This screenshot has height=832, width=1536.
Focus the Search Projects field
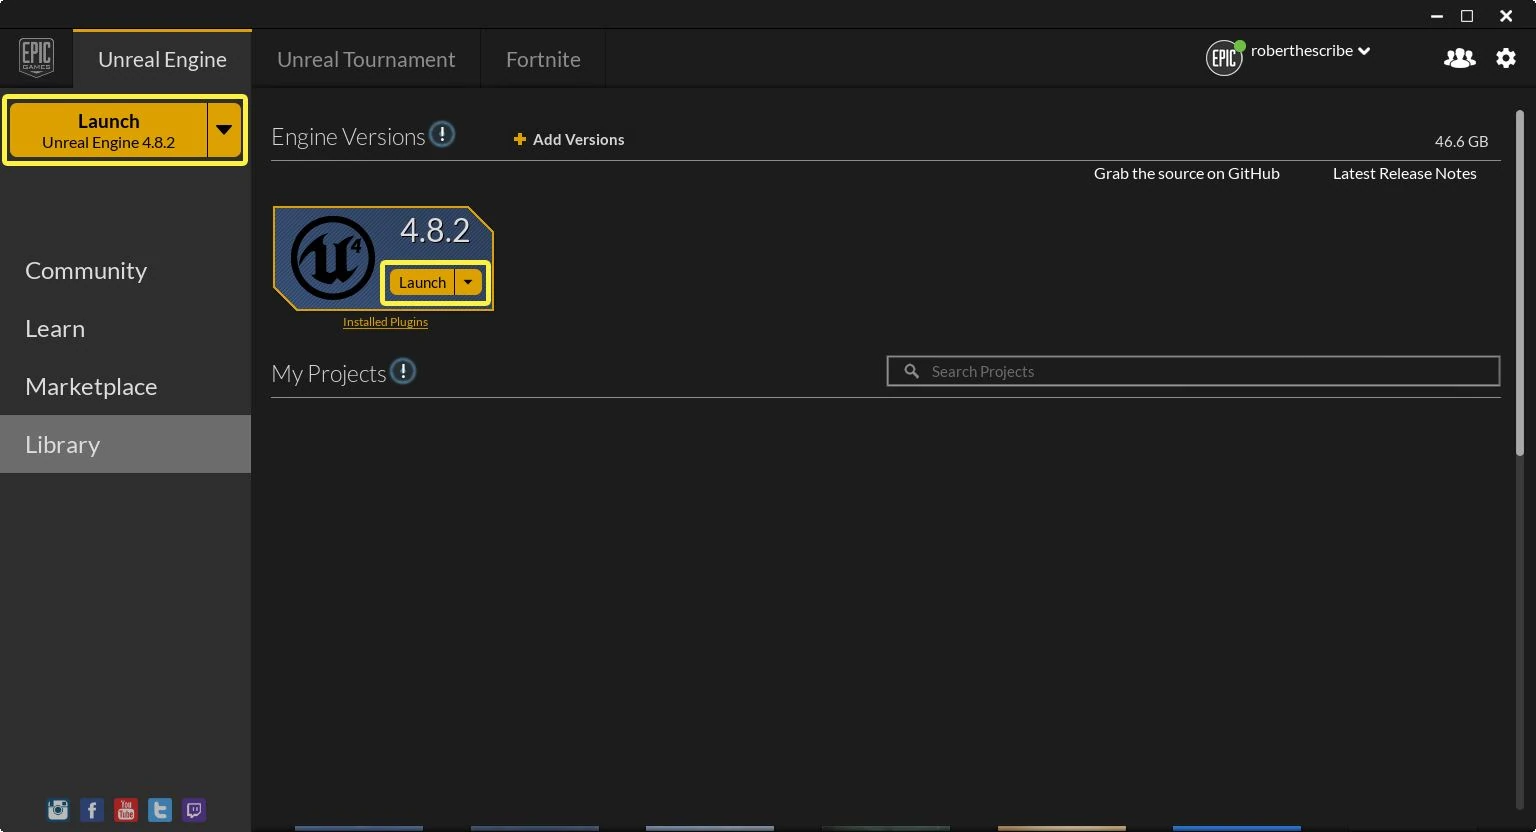(x=1193, y=371)
